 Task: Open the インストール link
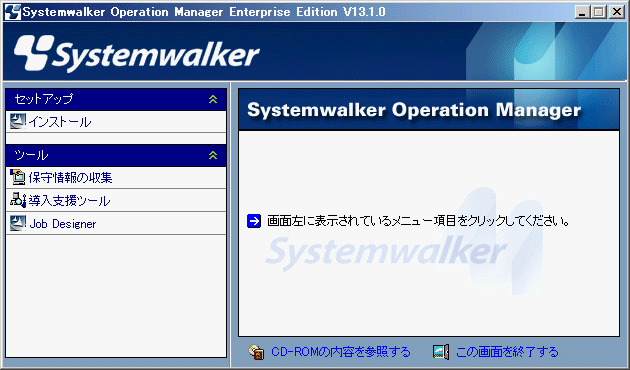[x=60, y=122]
